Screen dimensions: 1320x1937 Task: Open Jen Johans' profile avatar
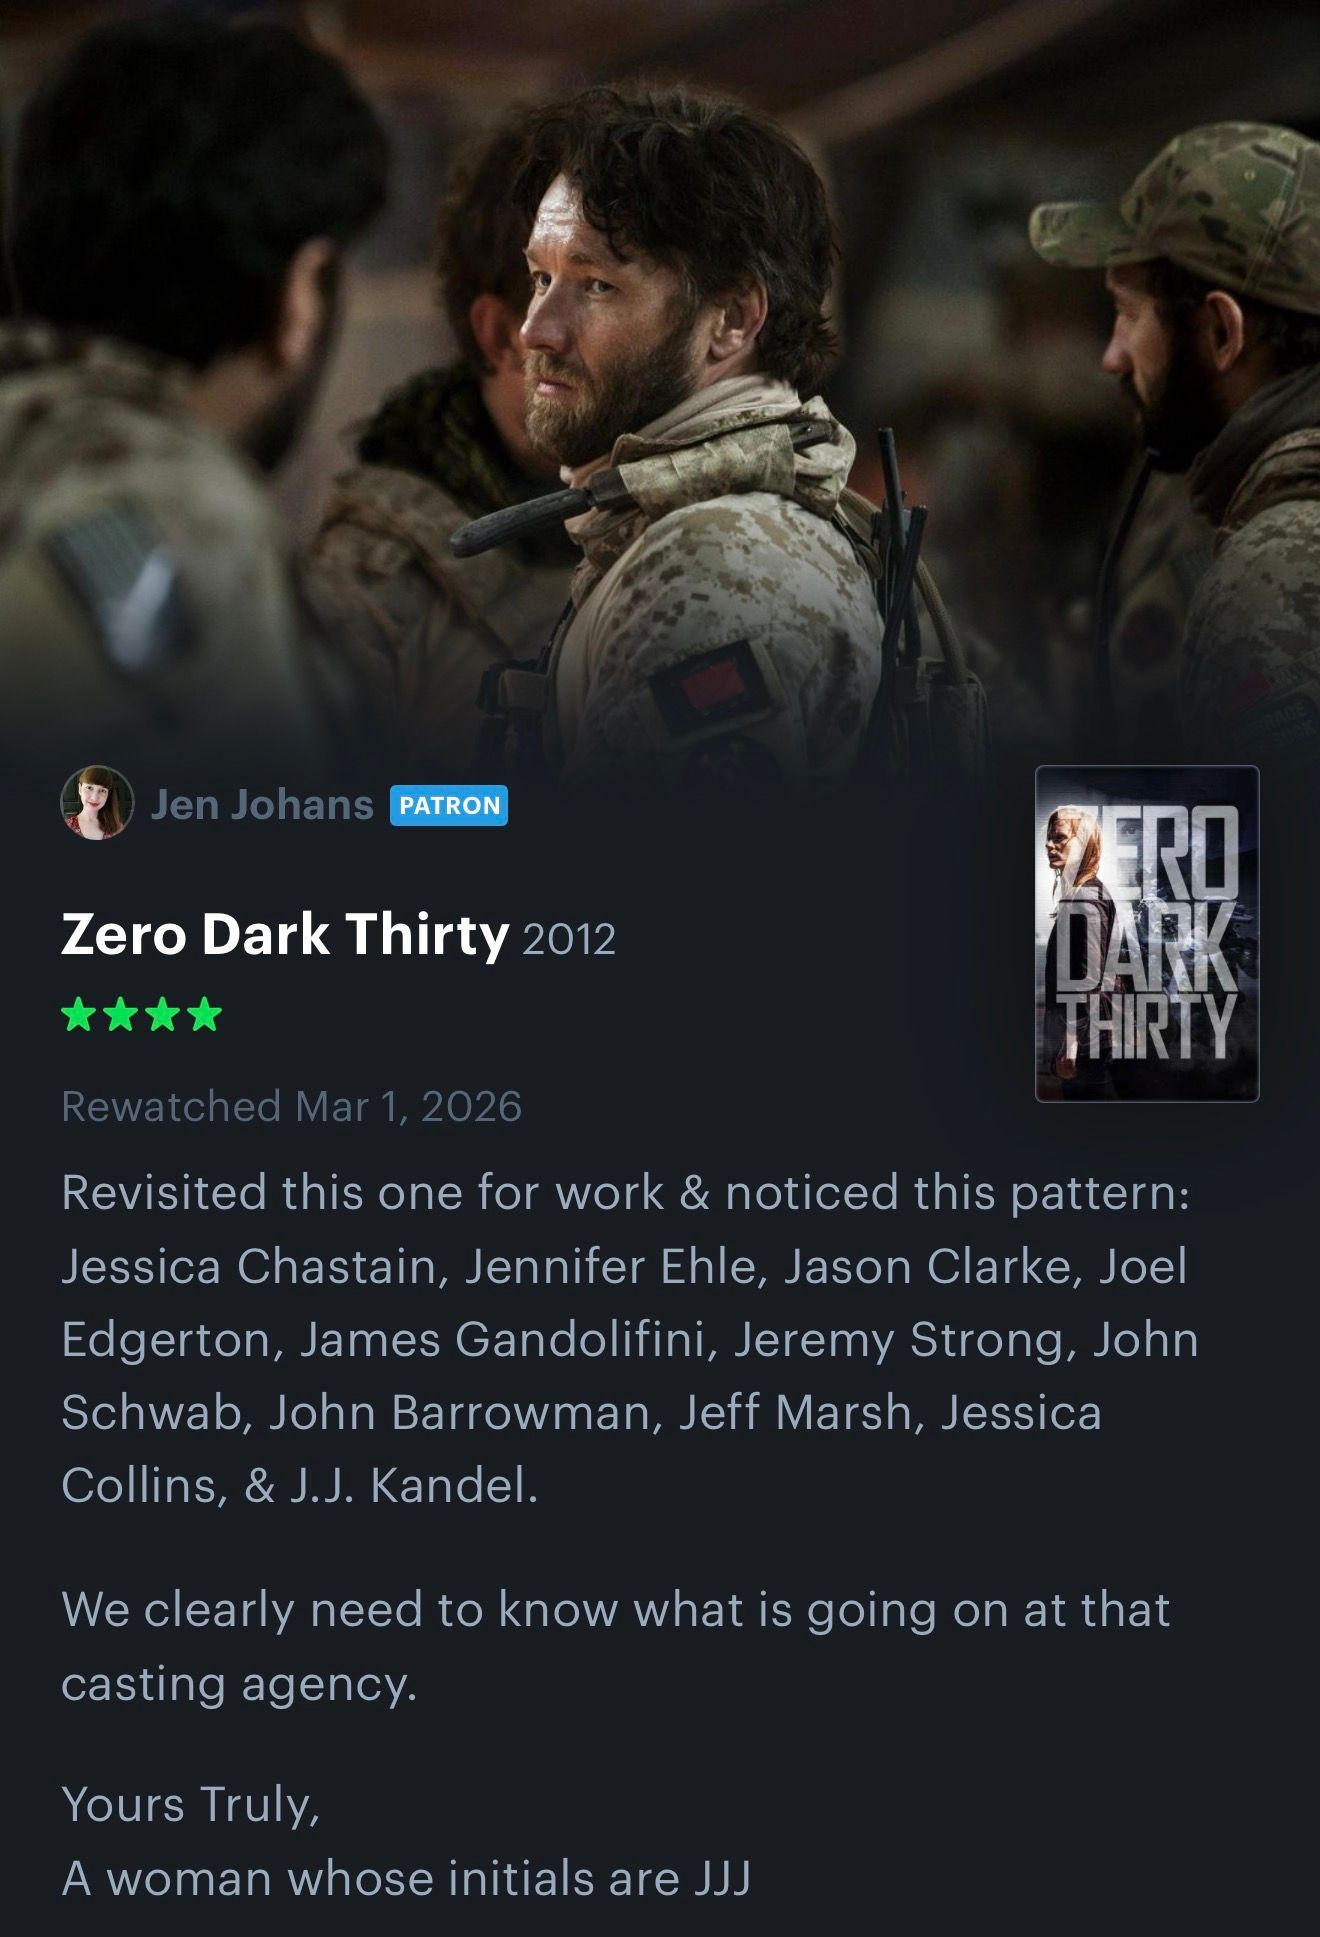[x=97, y=803]
